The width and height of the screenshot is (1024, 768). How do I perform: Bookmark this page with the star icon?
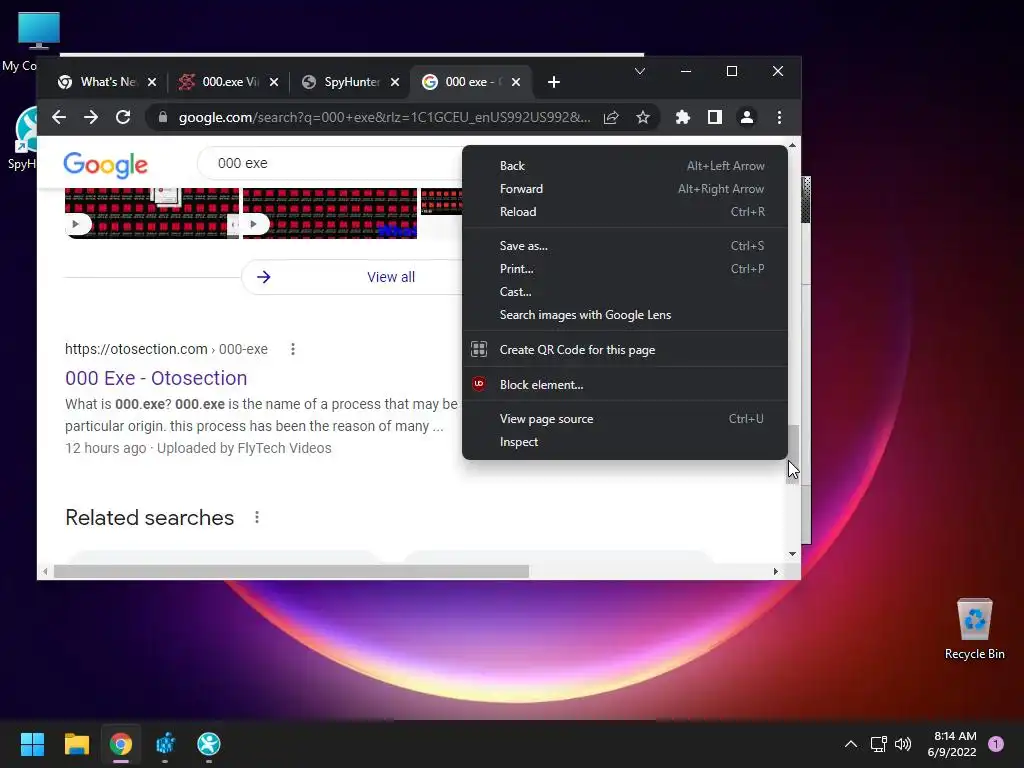pos(643,118)
